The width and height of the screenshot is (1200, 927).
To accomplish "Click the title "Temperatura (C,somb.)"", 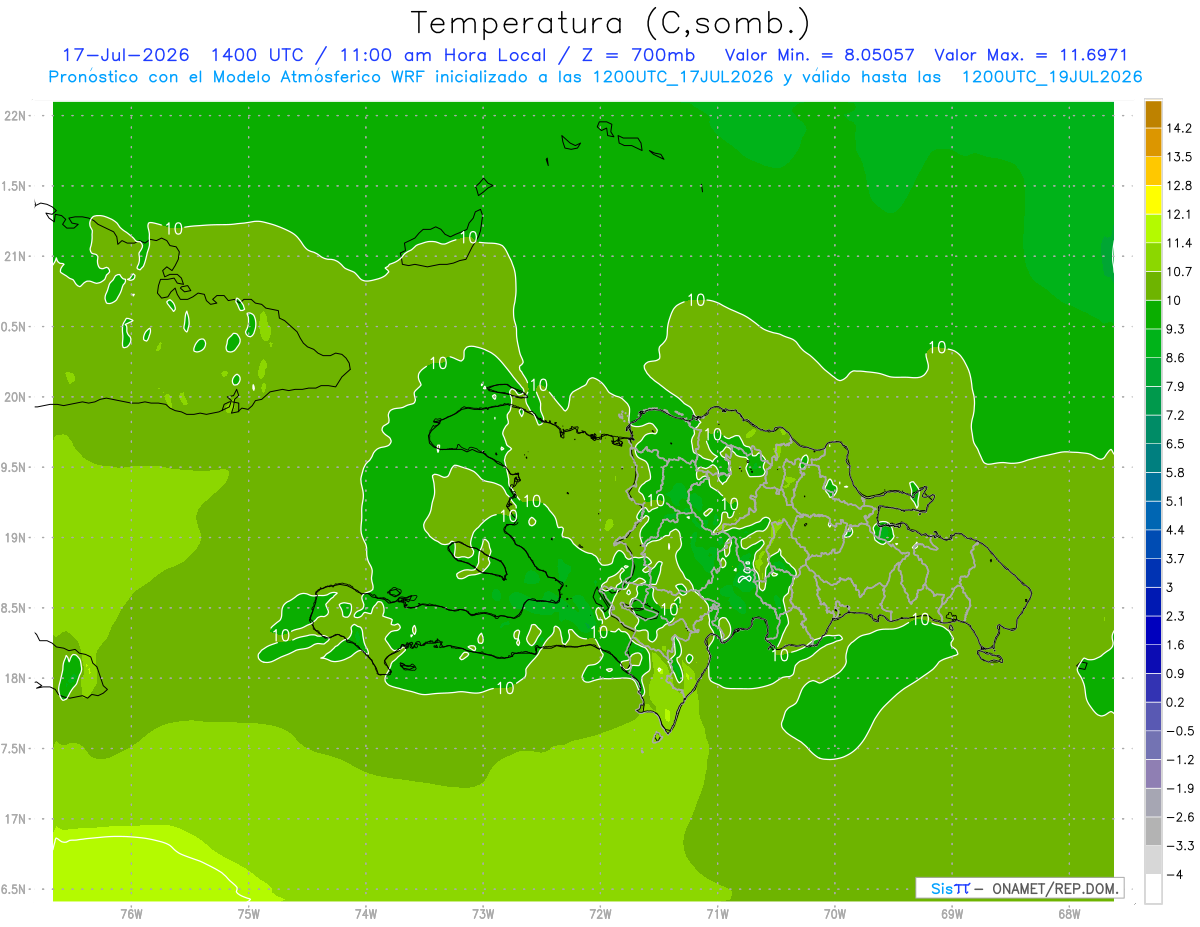I will 610,24.
